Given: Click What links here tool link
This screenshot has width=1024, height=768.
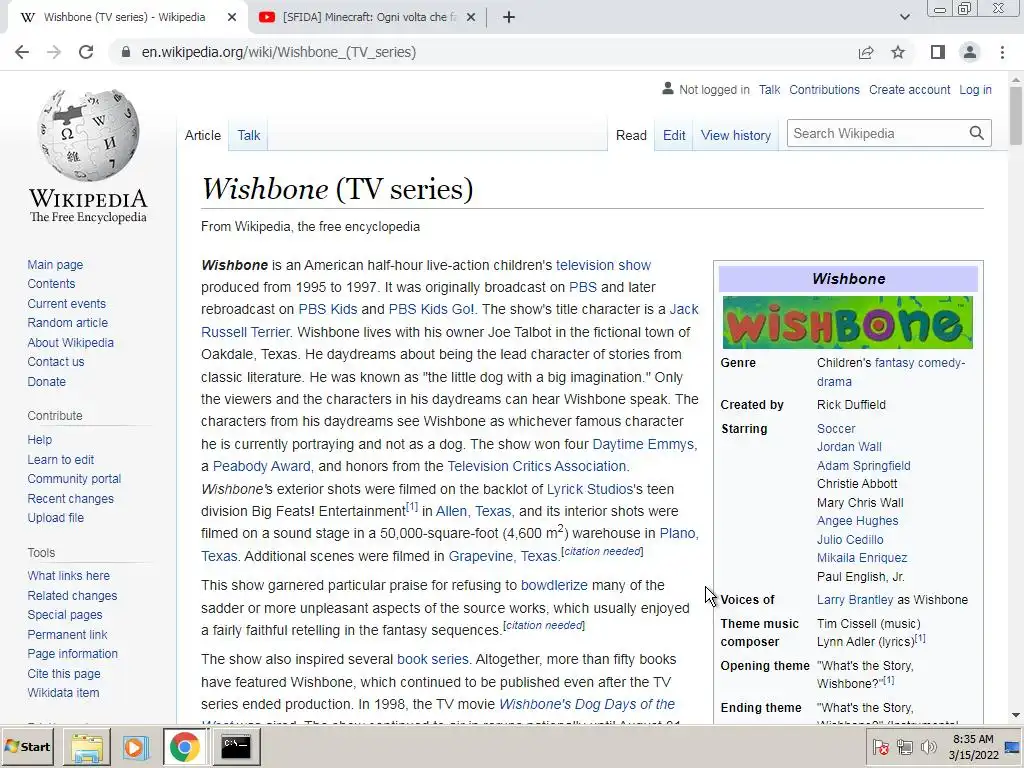Looking at the screenshot, I should point(69,575).
